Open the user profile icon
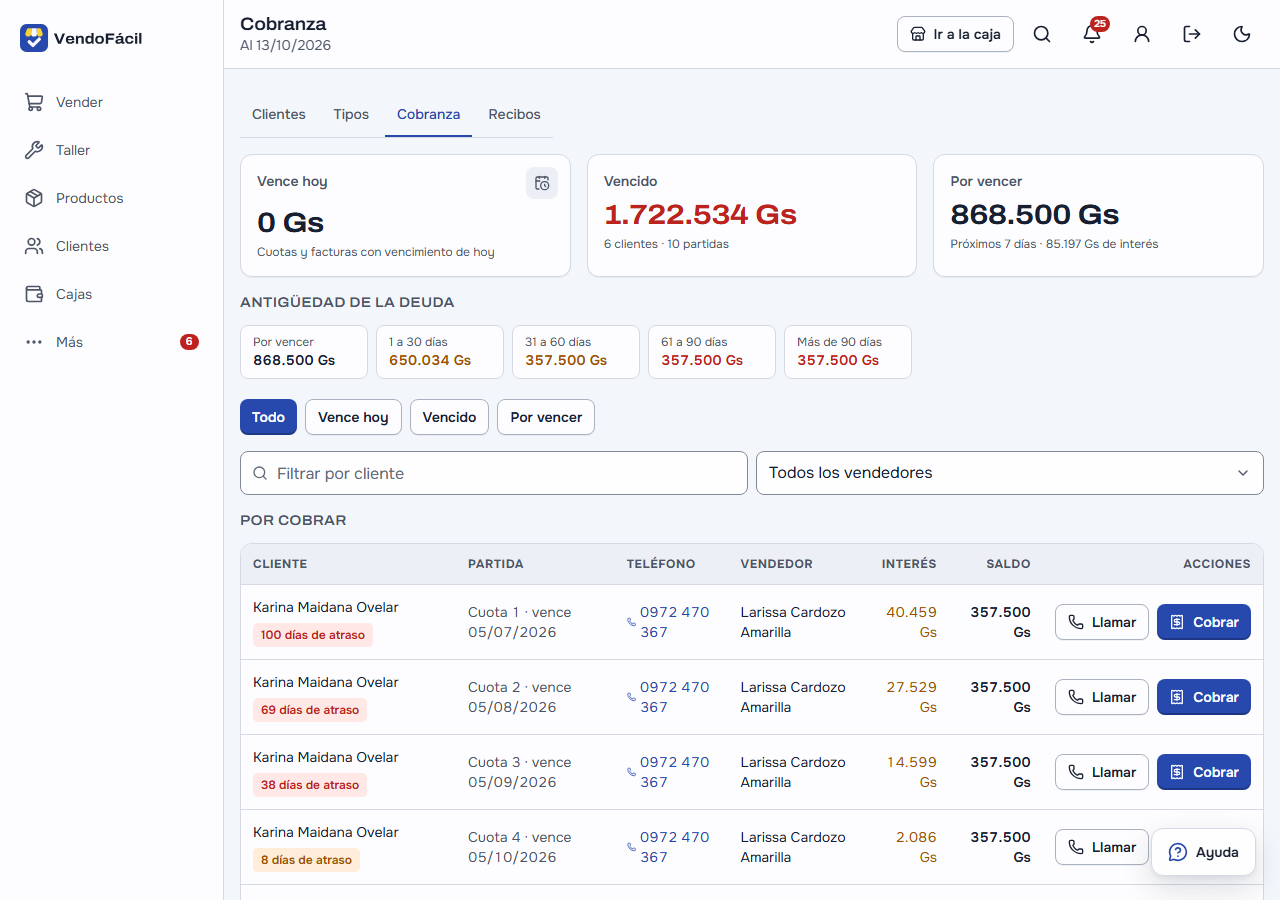The height and width of the screenshot is (900, 1280). point(1142,34)
